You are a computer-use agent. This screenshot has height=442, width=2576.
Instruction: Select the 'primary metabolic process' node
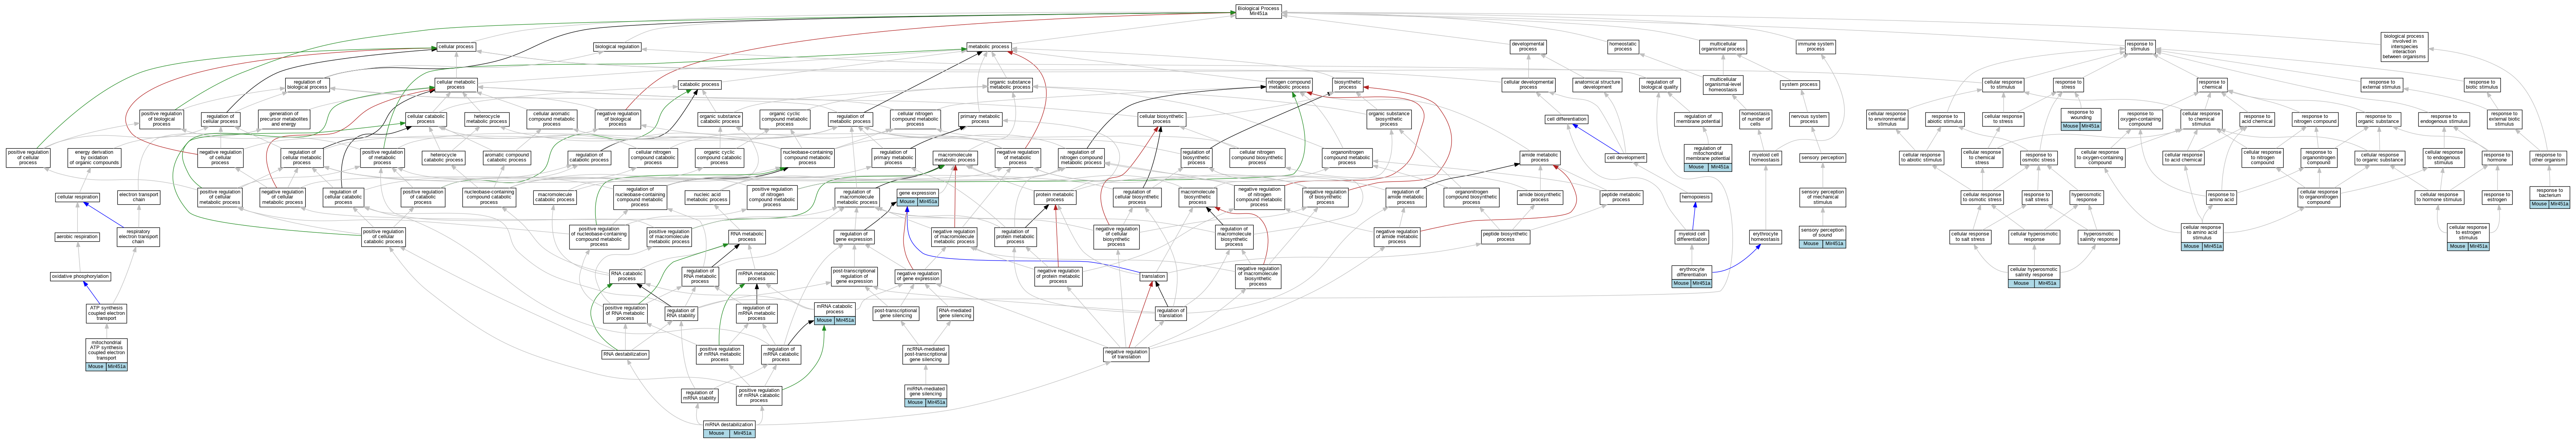pos(980,119)
